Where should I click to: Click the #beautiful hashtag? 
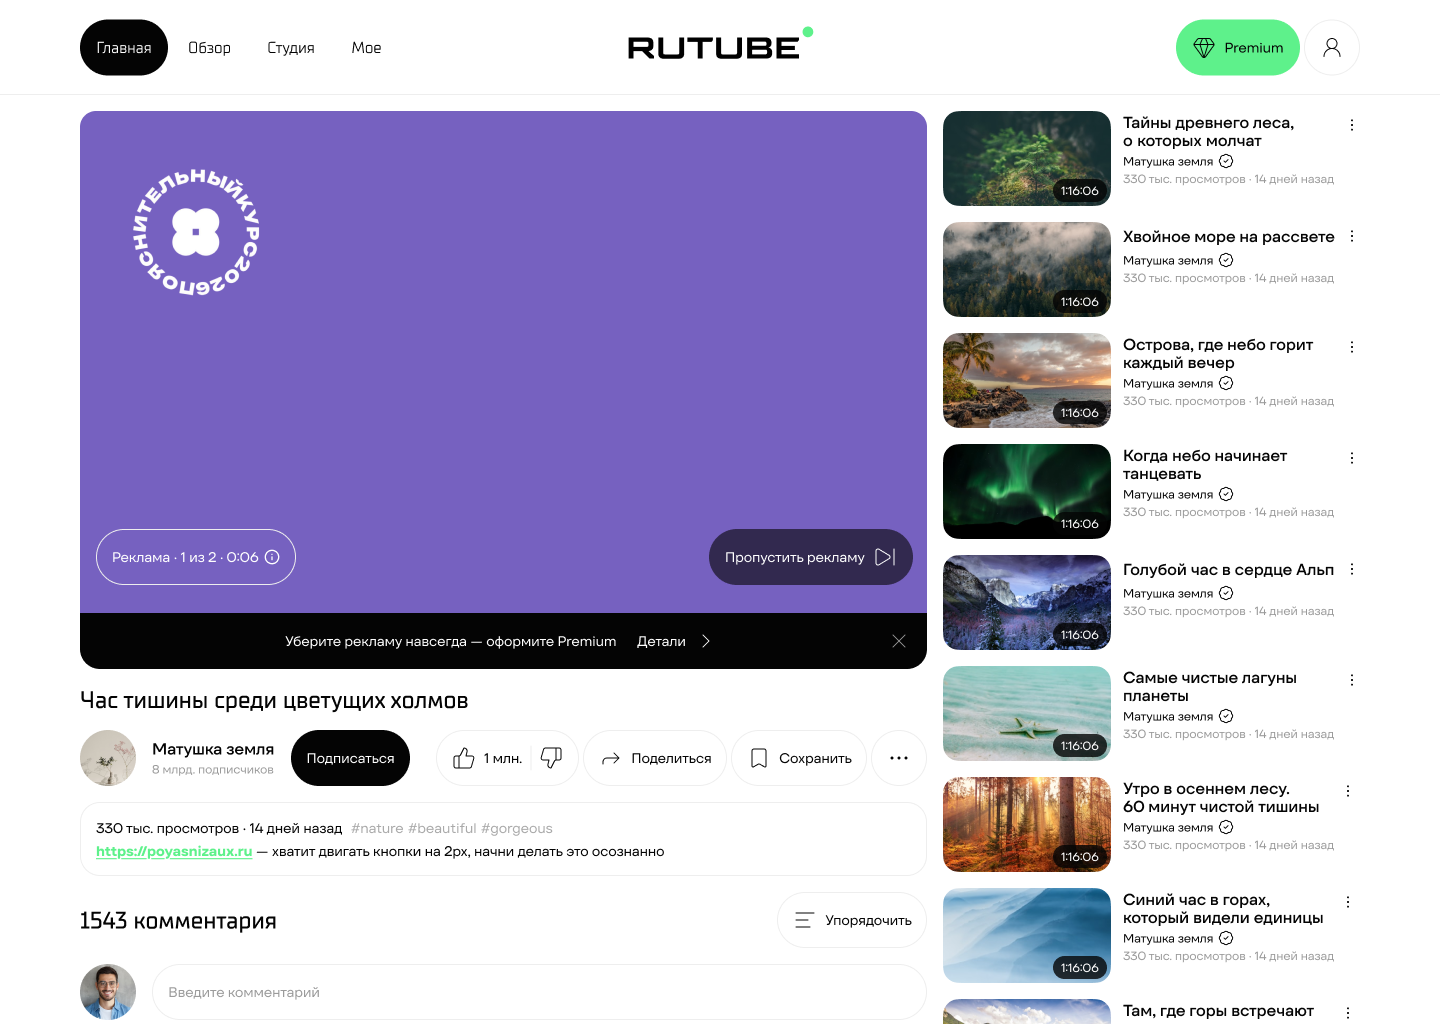(442, 829)
